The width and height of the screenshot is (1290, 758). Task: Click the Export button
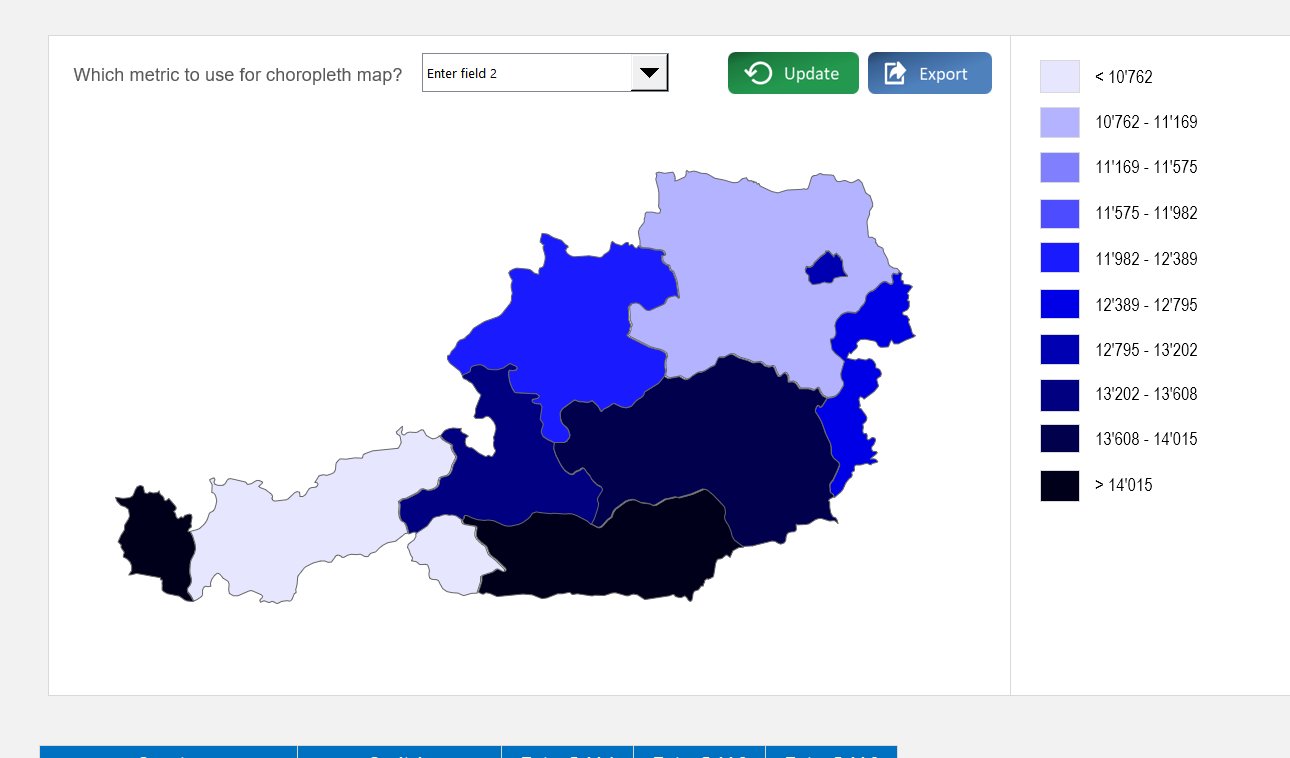[x=929, y=72]
